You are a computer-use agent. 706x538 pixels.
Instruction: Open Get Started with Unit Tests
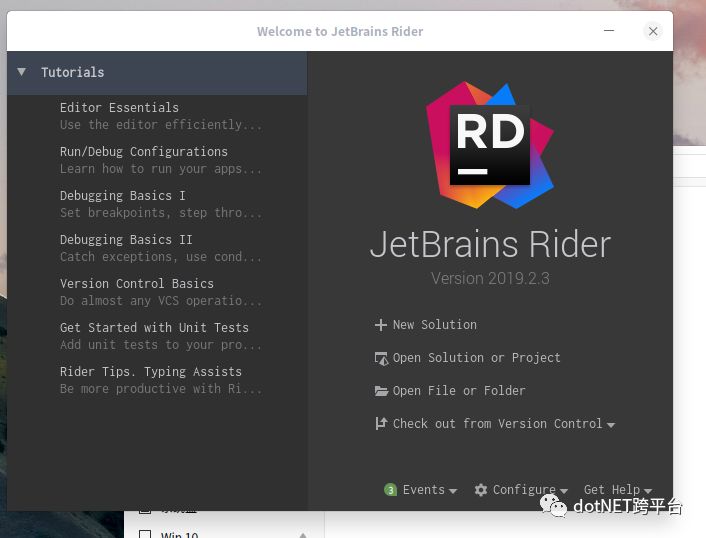(154, 328)
